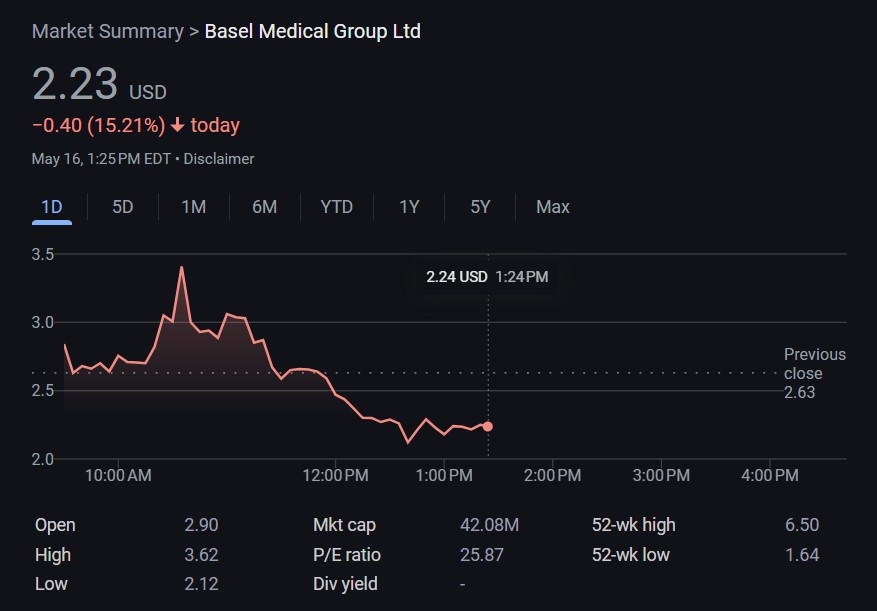Select the 1D time range tab

point(51,207)
